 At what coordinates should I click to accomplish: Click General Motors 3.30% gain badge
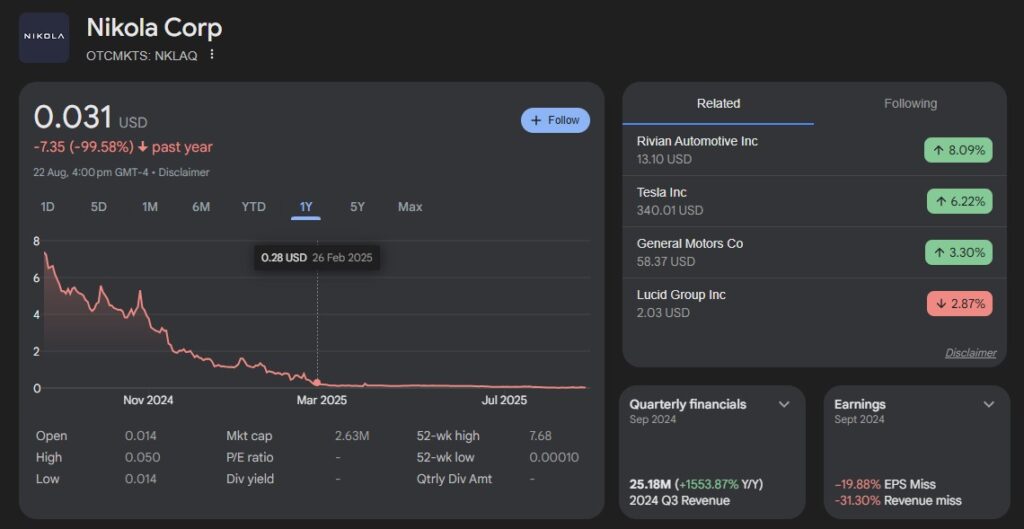pos(958,252)
